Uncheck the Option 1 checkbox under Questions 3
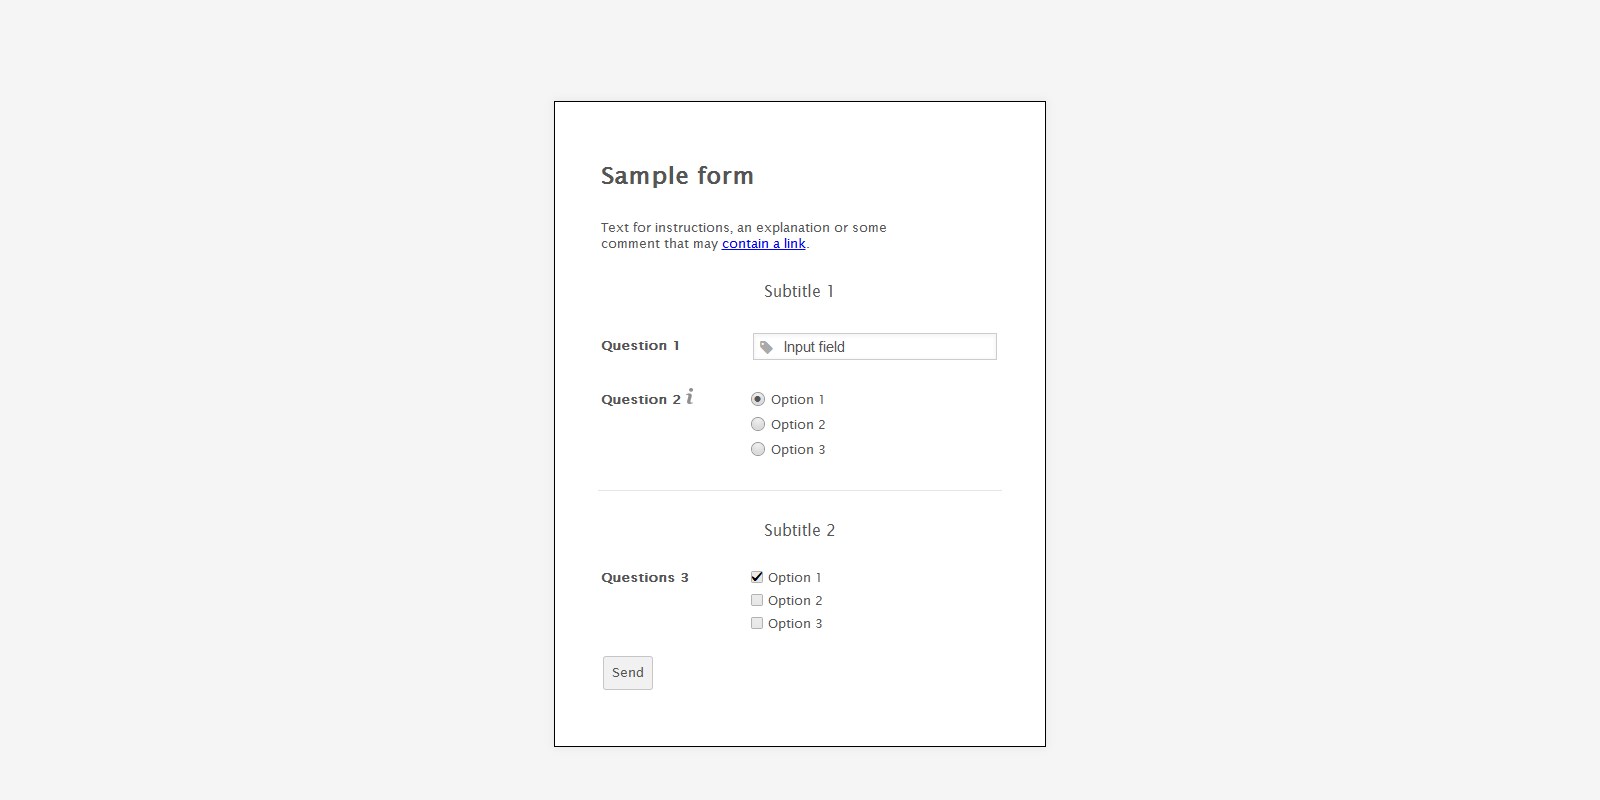Screen dimensions: 1600x800 pyautogui.click(x=757, y=577)
